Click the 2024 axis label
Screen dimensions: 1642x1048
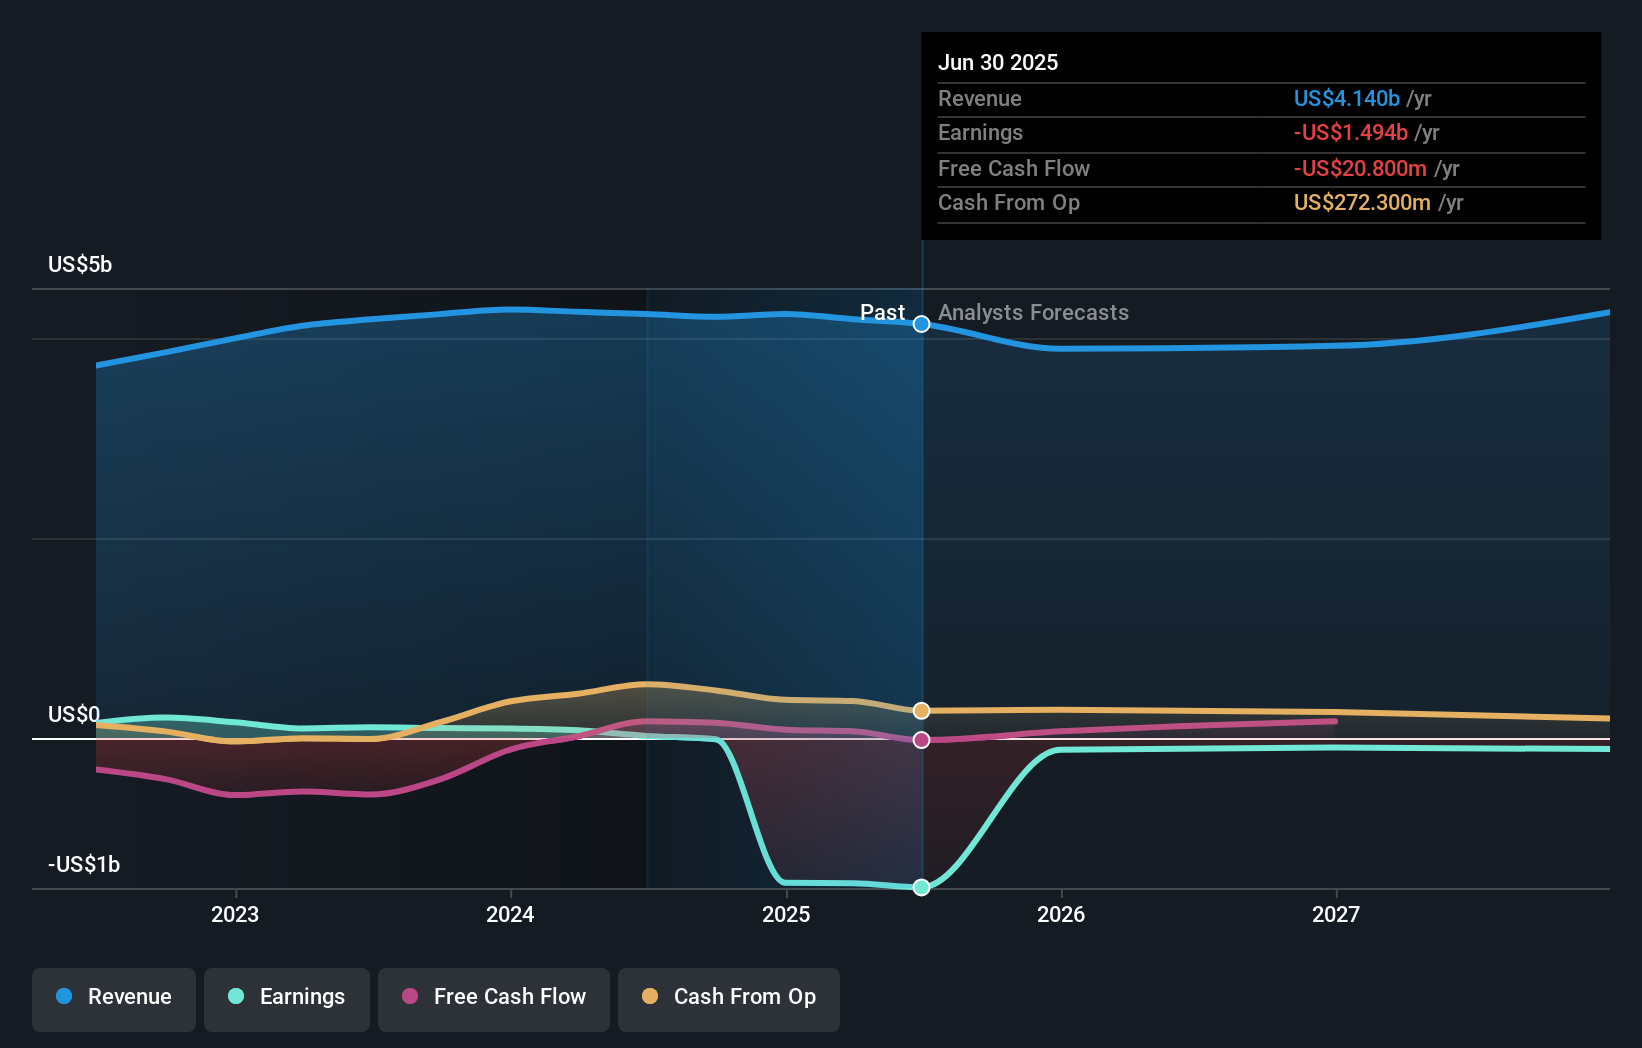(x=510, y=914)
